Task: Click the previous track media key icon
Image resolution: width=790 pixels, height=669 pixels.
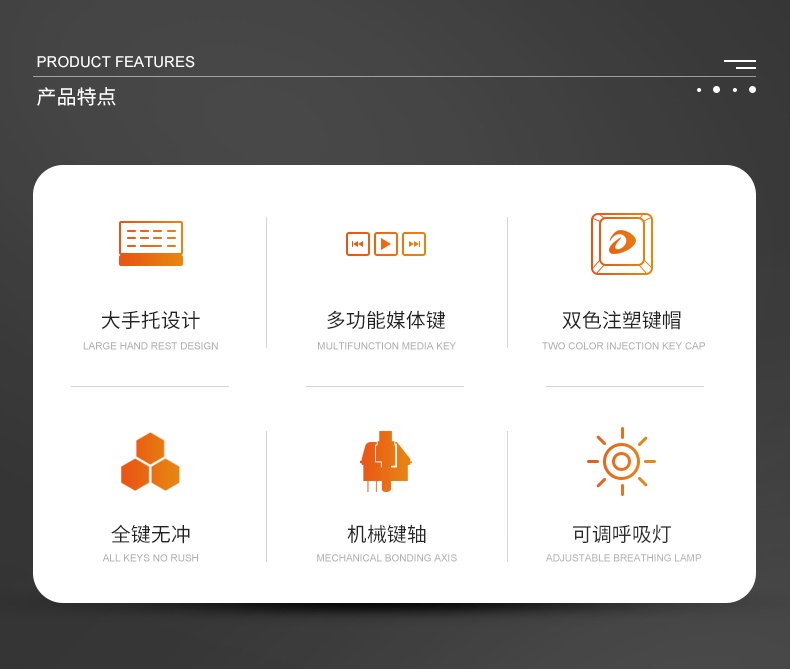Action: [358, 244]
